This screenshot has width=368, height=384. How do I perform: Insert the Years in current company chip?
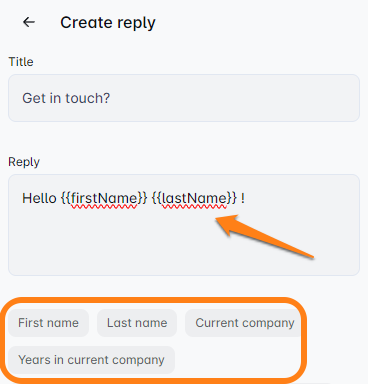pyautogui.click(x=91, y=360)
